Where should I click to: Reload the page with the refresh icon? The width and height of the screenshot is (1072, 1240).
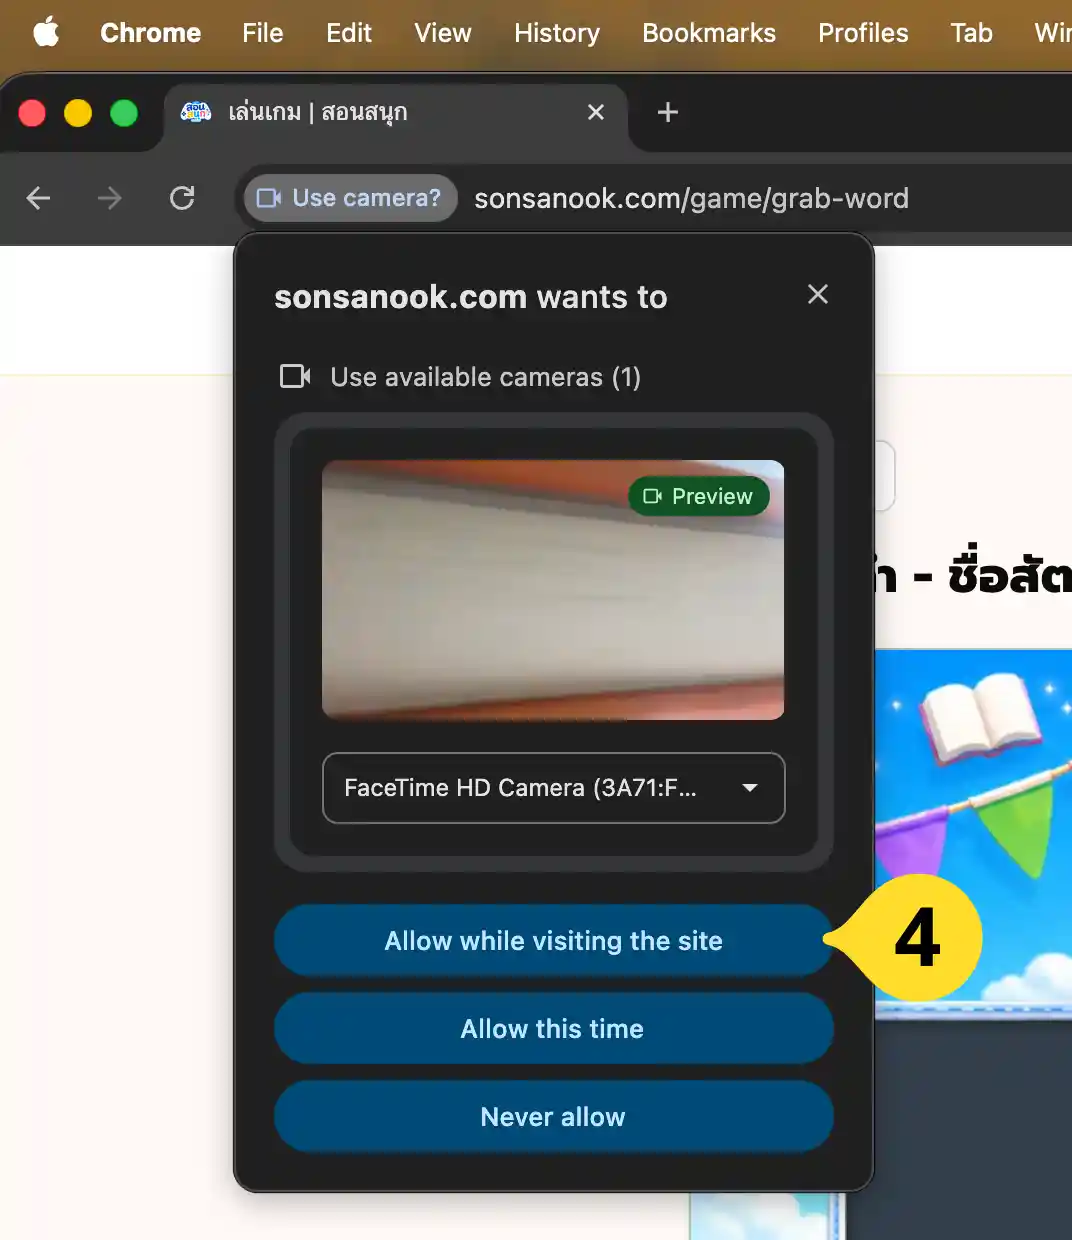click(182, 198)
